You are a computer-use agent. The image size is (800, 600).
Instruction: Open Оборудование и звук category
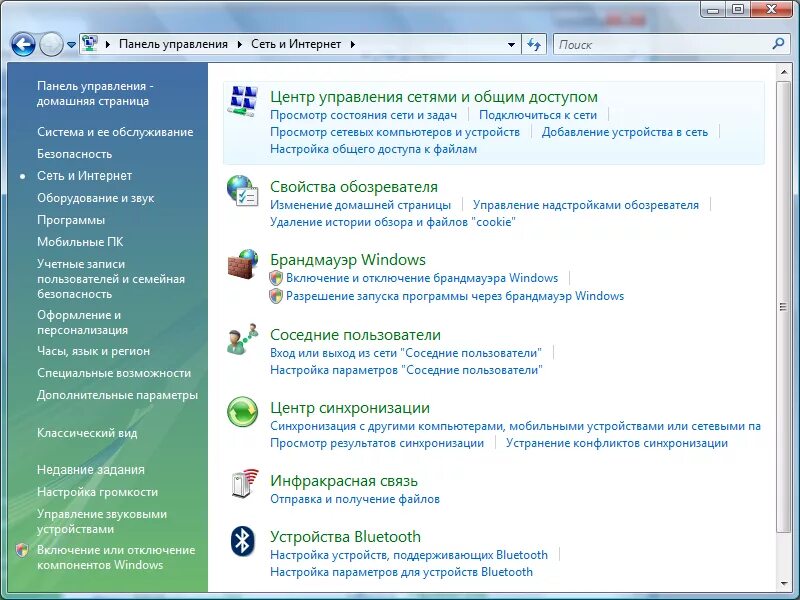coord(95,198)
